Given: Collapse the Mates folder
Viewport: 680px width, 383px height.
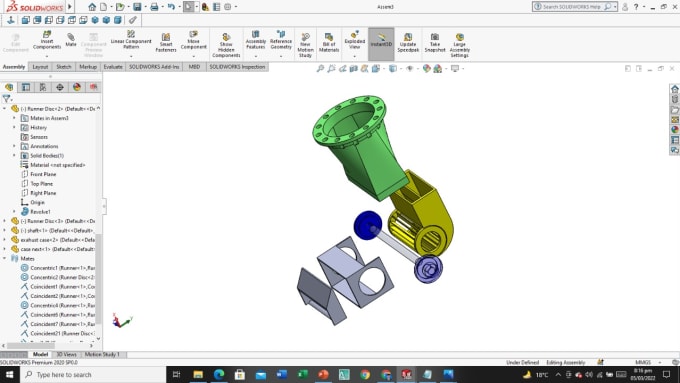Looking at the screenshot, I should pyautogui.click(x=5, y=259).
